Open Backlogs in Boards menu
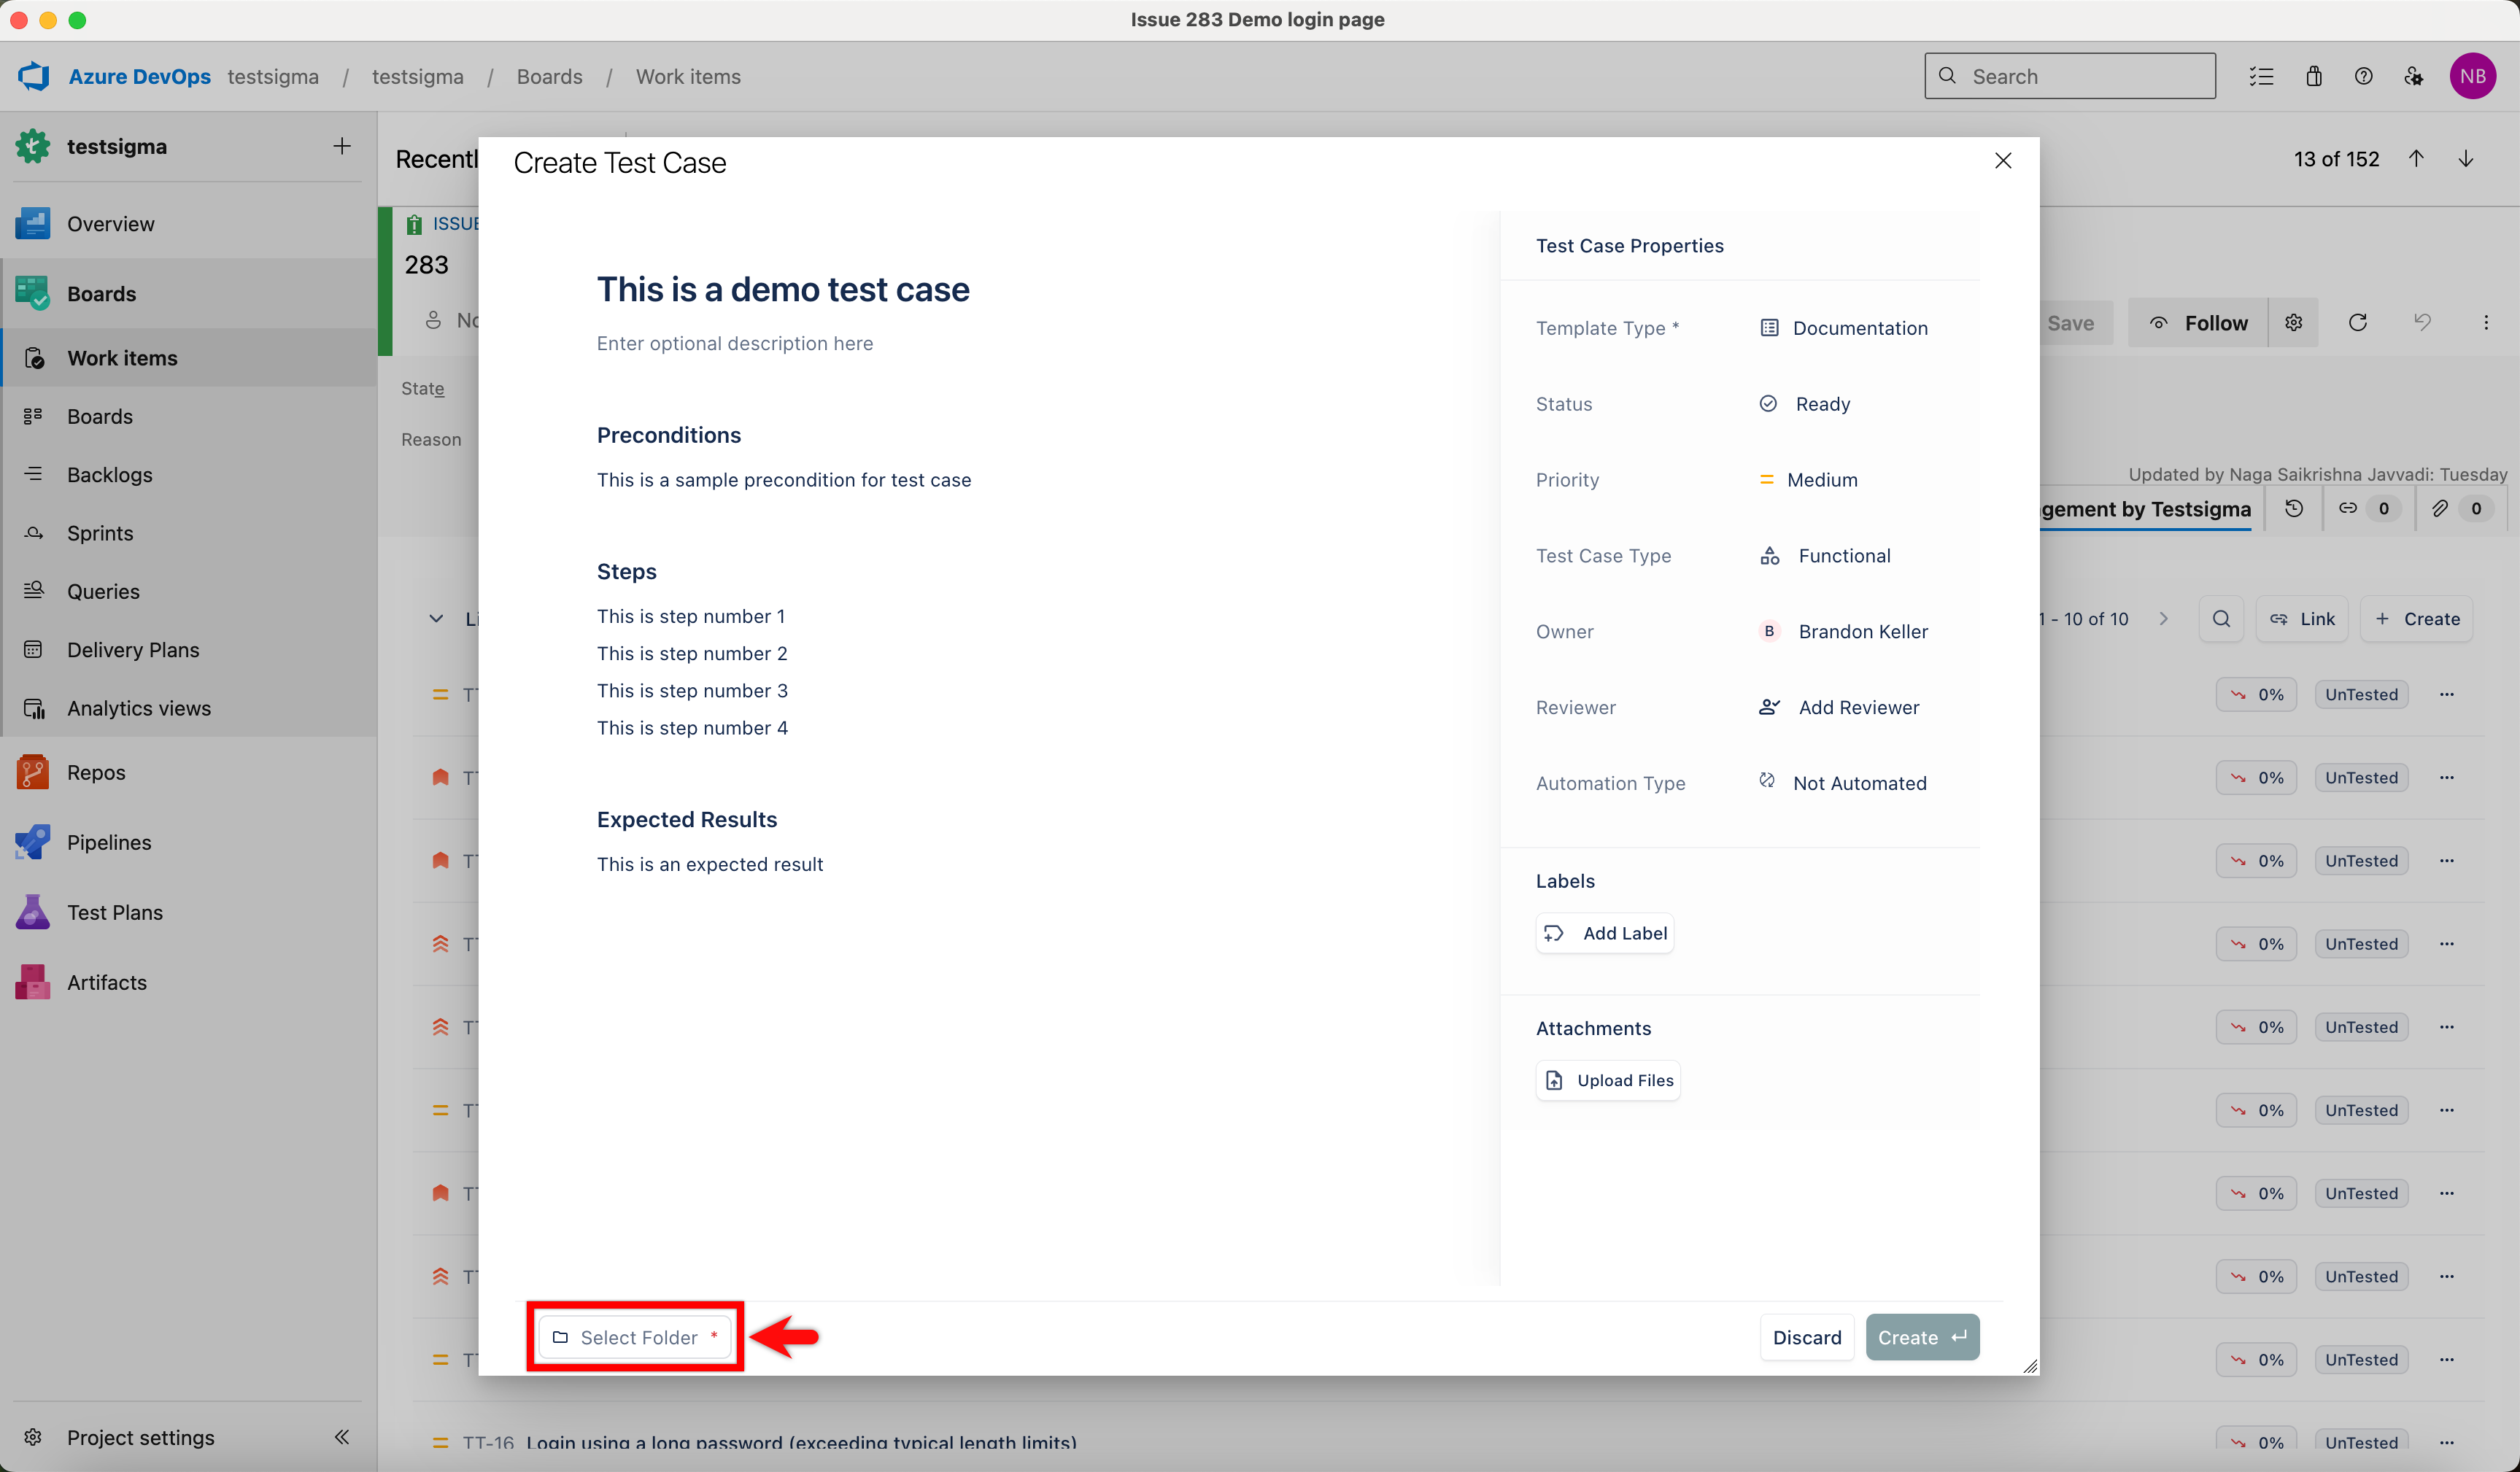The height and width of the screenshot is (1472, 2520). tap(109, 475)
